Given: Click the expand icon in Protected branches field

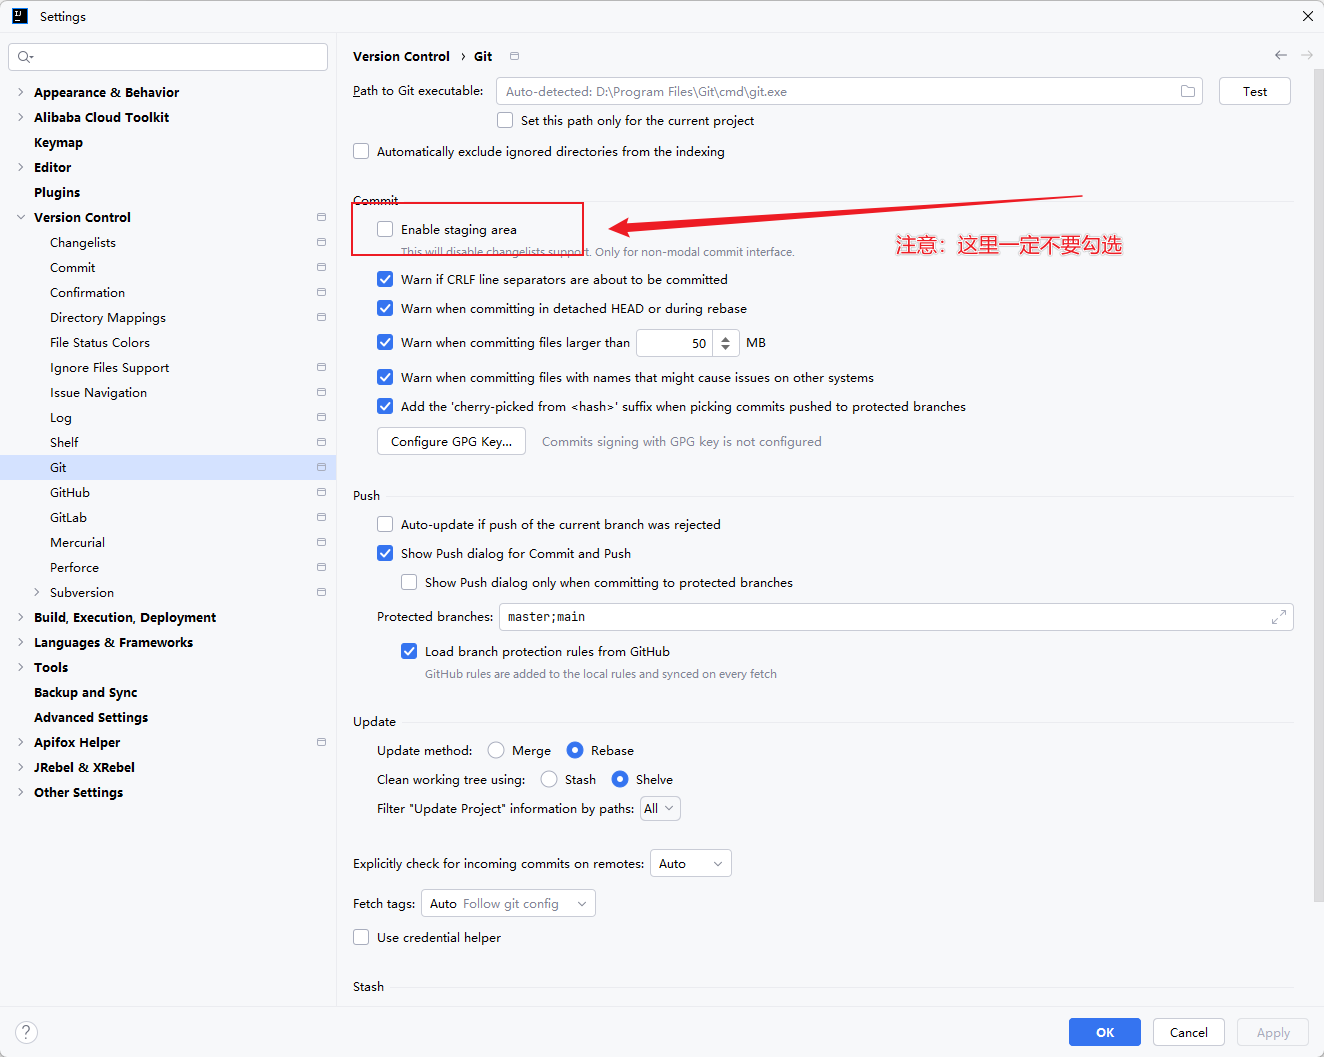Looking at the screenshot, I should coord(1278,617).
